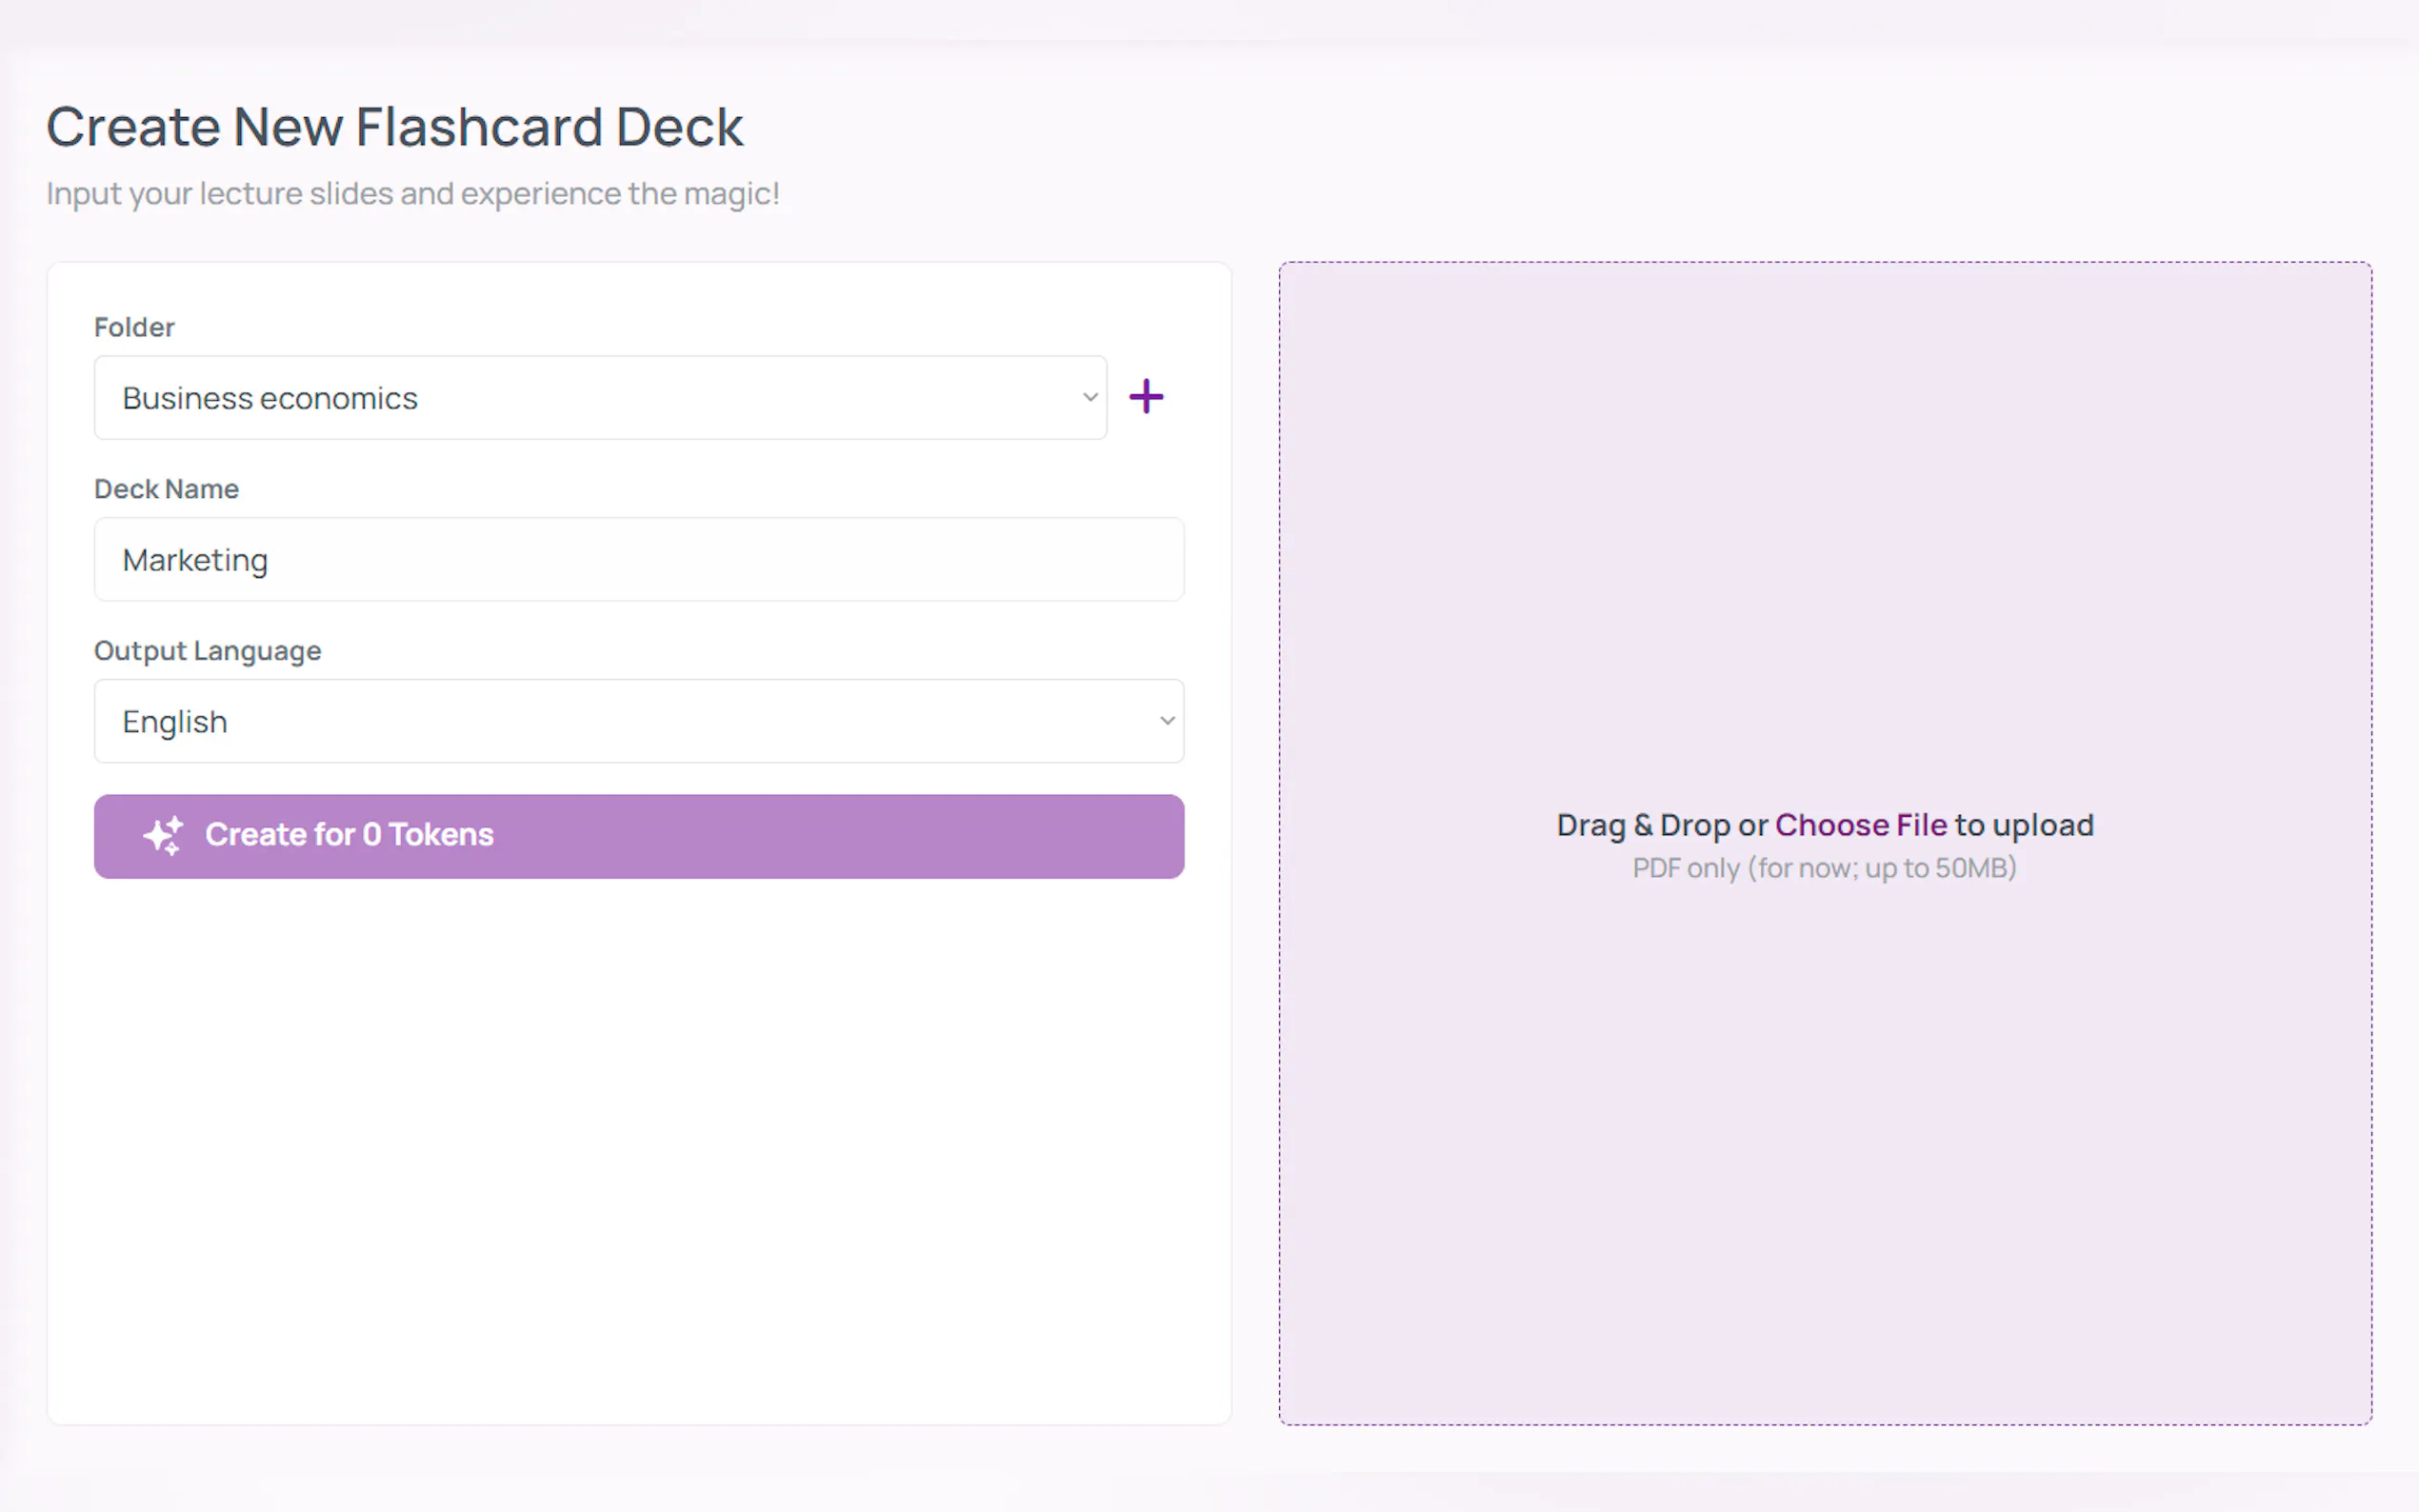2419x1512 pixels.
Task: Click the Folder field label
Action: pos(134,327)
